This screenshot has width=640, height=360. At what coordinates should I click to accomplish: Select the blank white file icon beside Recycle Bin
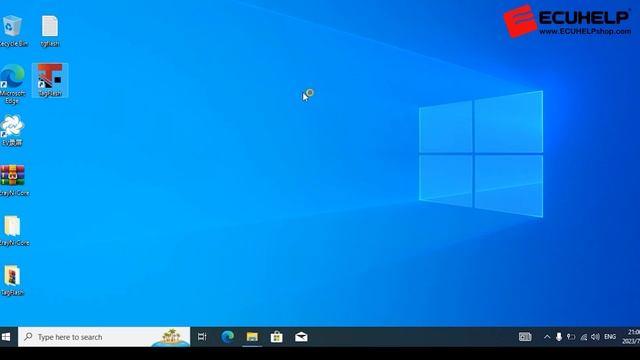[x=50, y=31]
